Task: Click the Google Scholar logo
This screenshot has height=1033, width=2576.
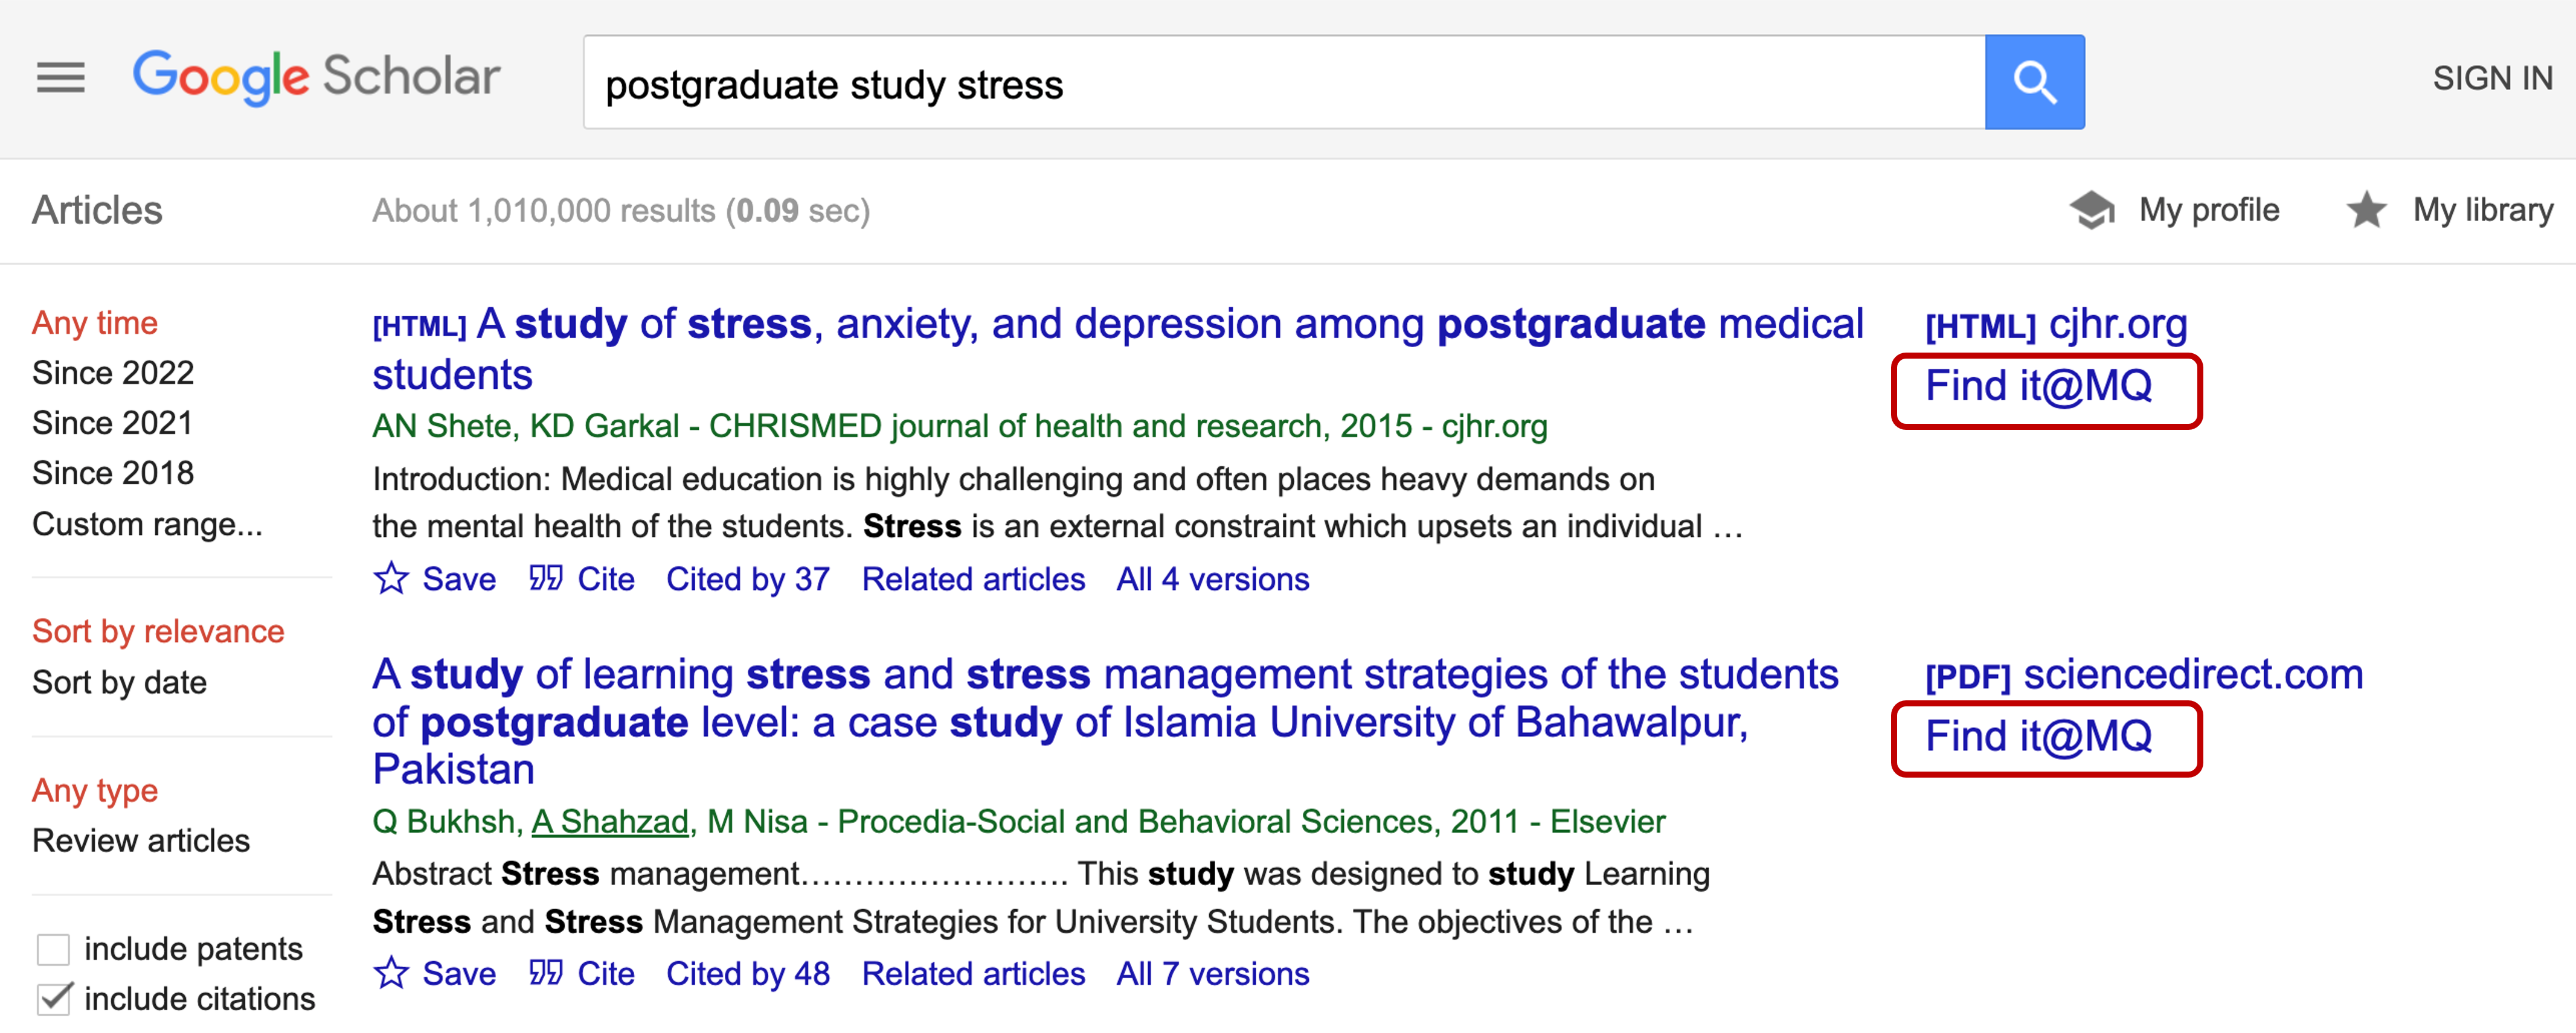Action: [316, 77]
